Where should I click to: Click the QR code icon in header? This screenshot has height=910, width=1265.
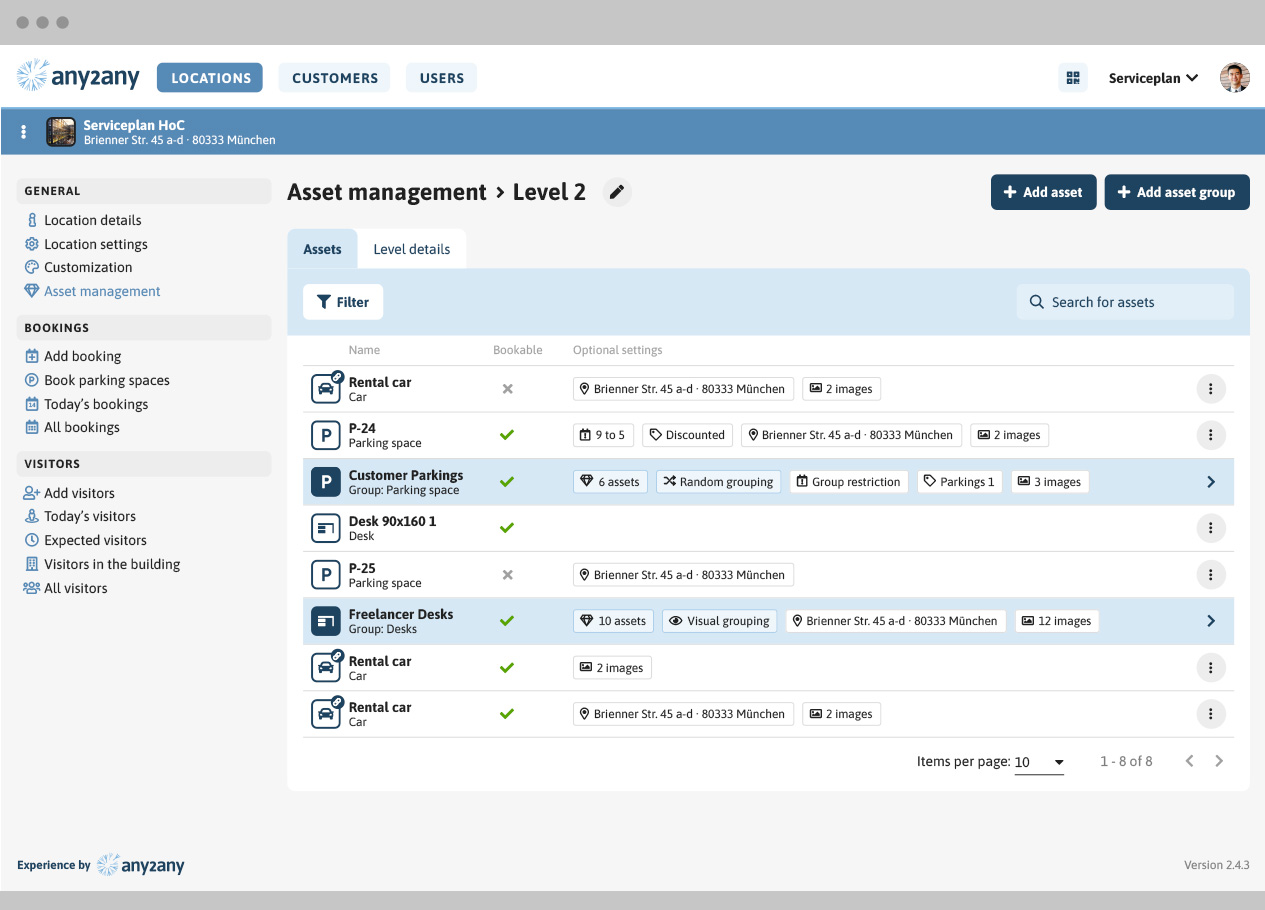[1073, 78]
